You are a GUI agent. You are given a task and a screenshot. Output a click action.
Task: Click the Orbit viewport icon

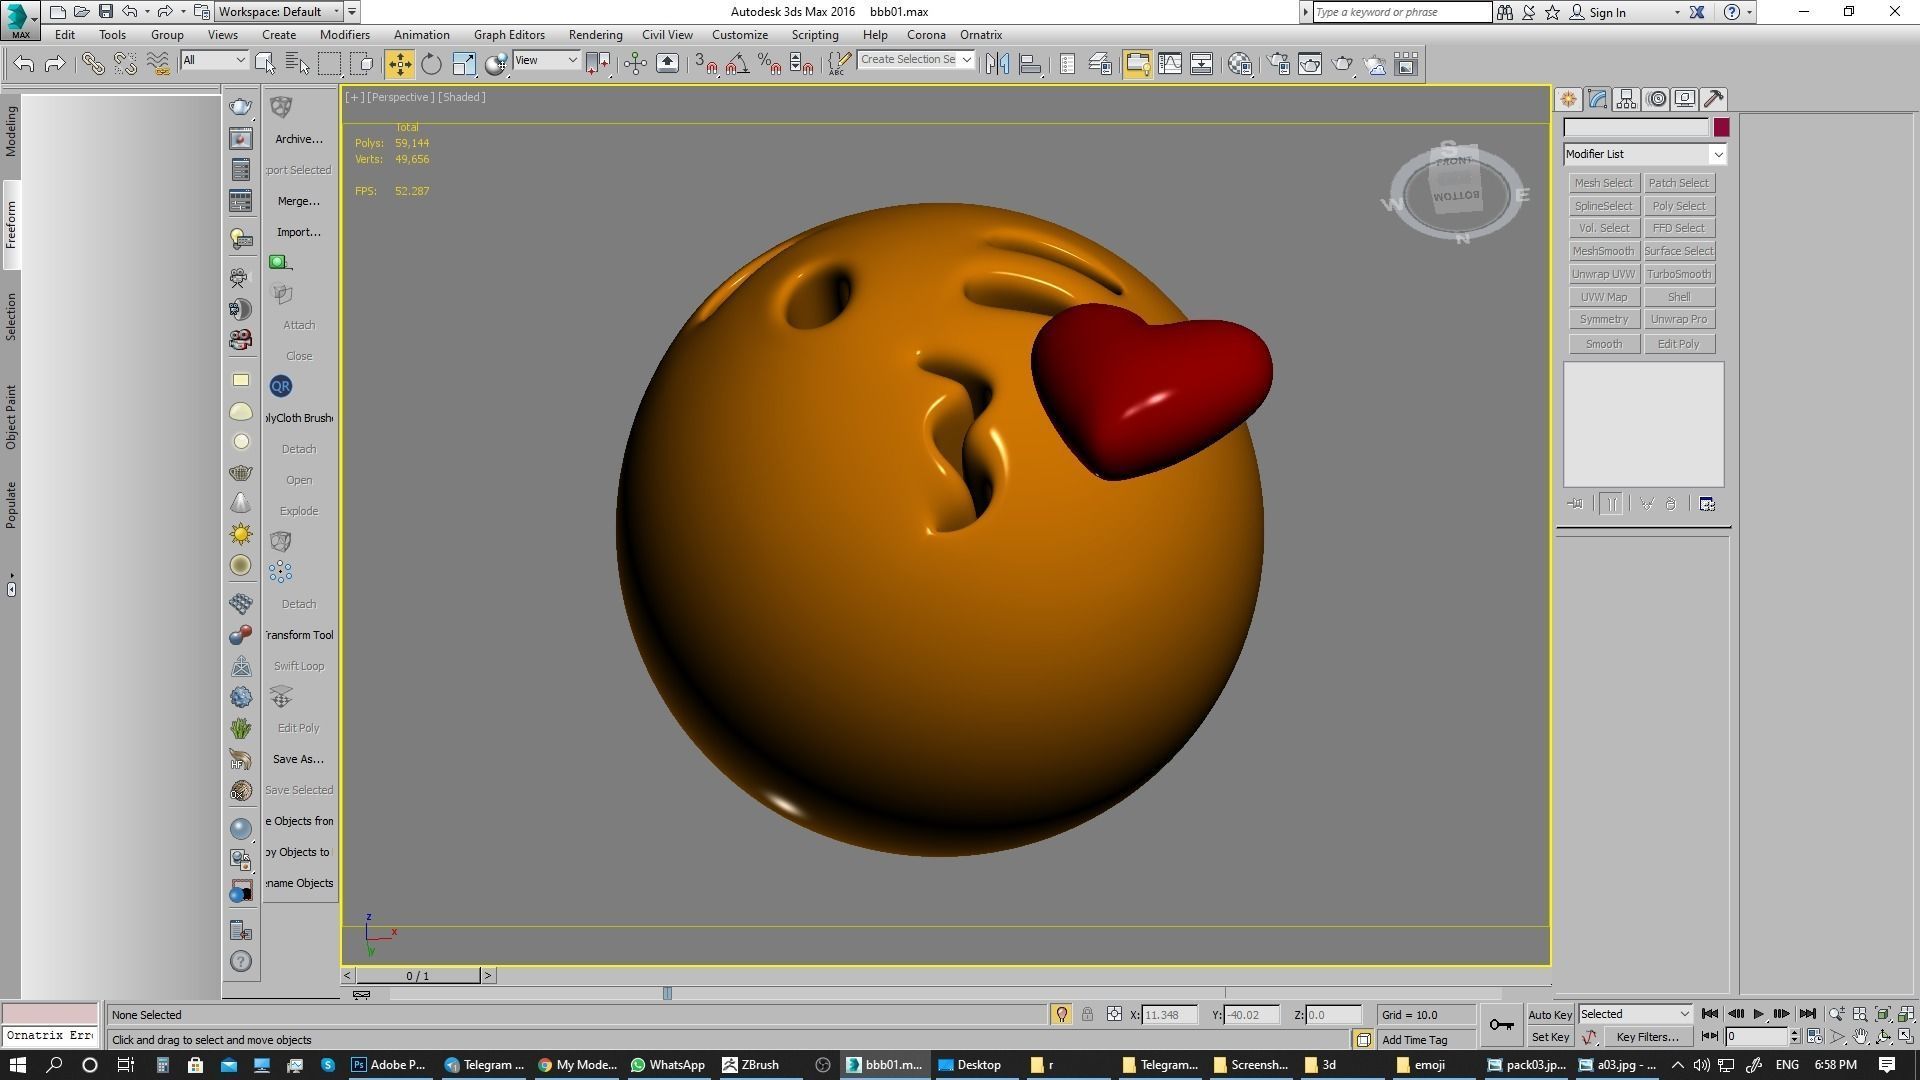click(1883, 1037)
